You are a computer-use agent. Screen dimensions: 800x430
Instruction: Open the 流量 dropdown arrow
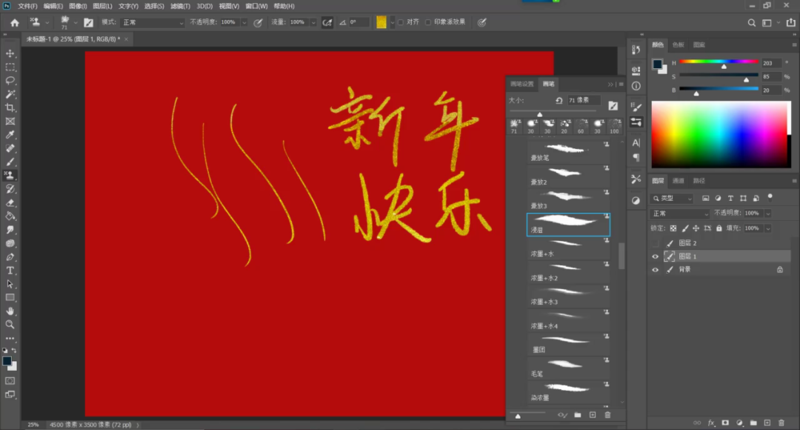313,22
